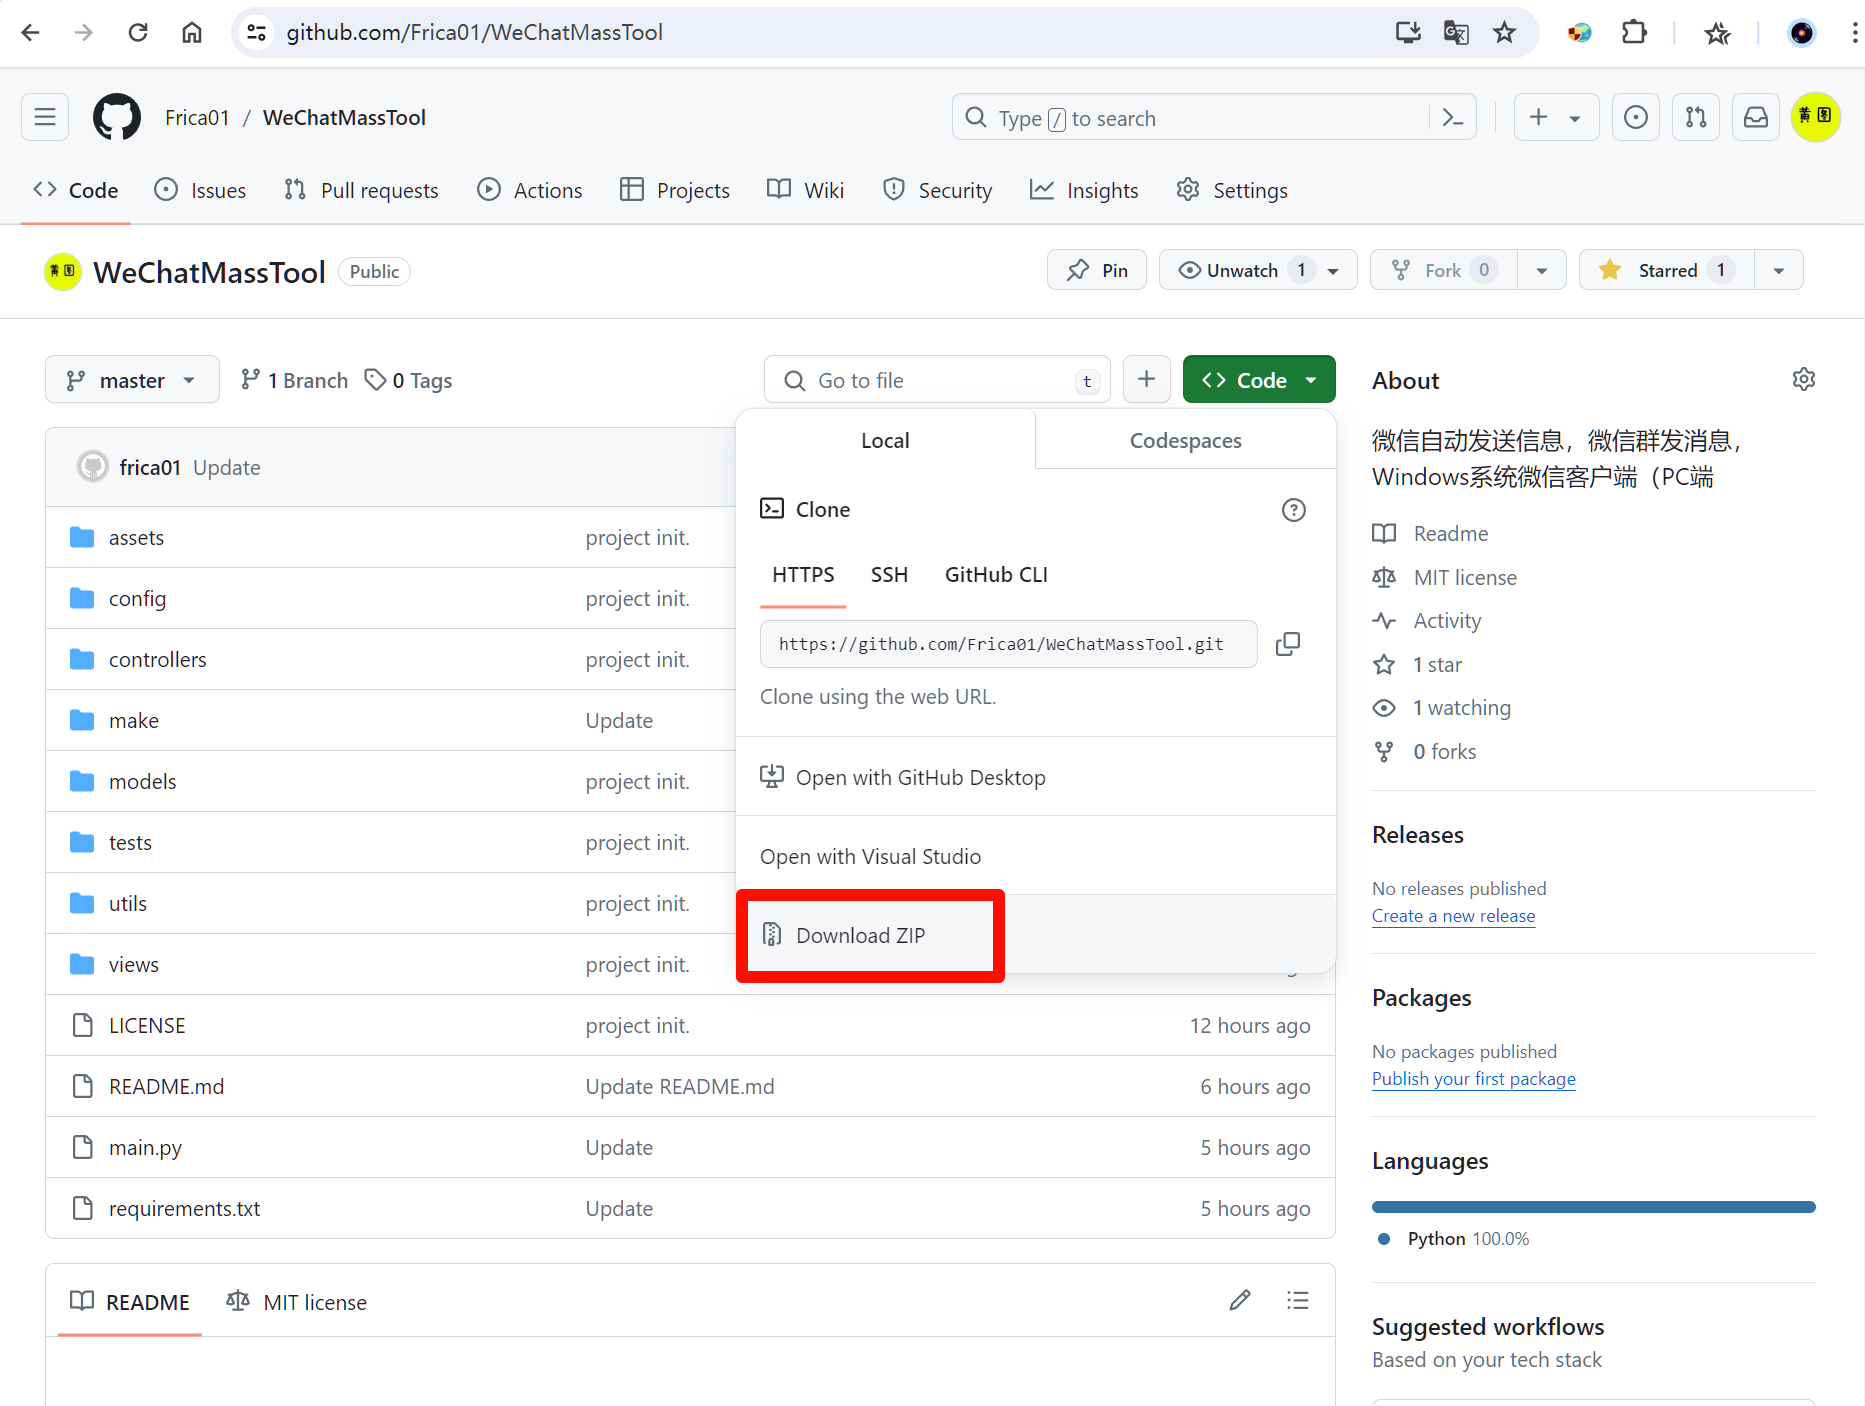Viewport: 1865px width, 1406px height.
Task: Open the create new plus dropdown in header
Action: click(1556, 118)
